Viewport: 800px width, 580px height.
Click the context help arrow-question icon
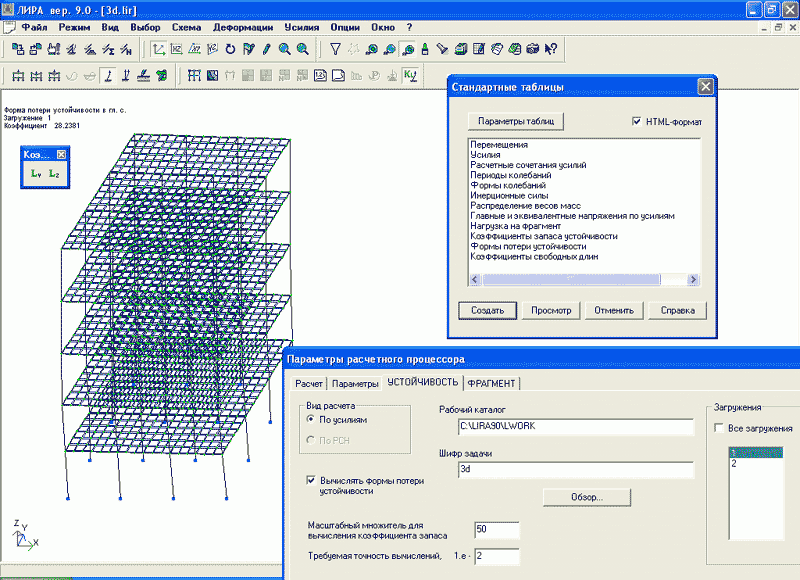point(551,48)
